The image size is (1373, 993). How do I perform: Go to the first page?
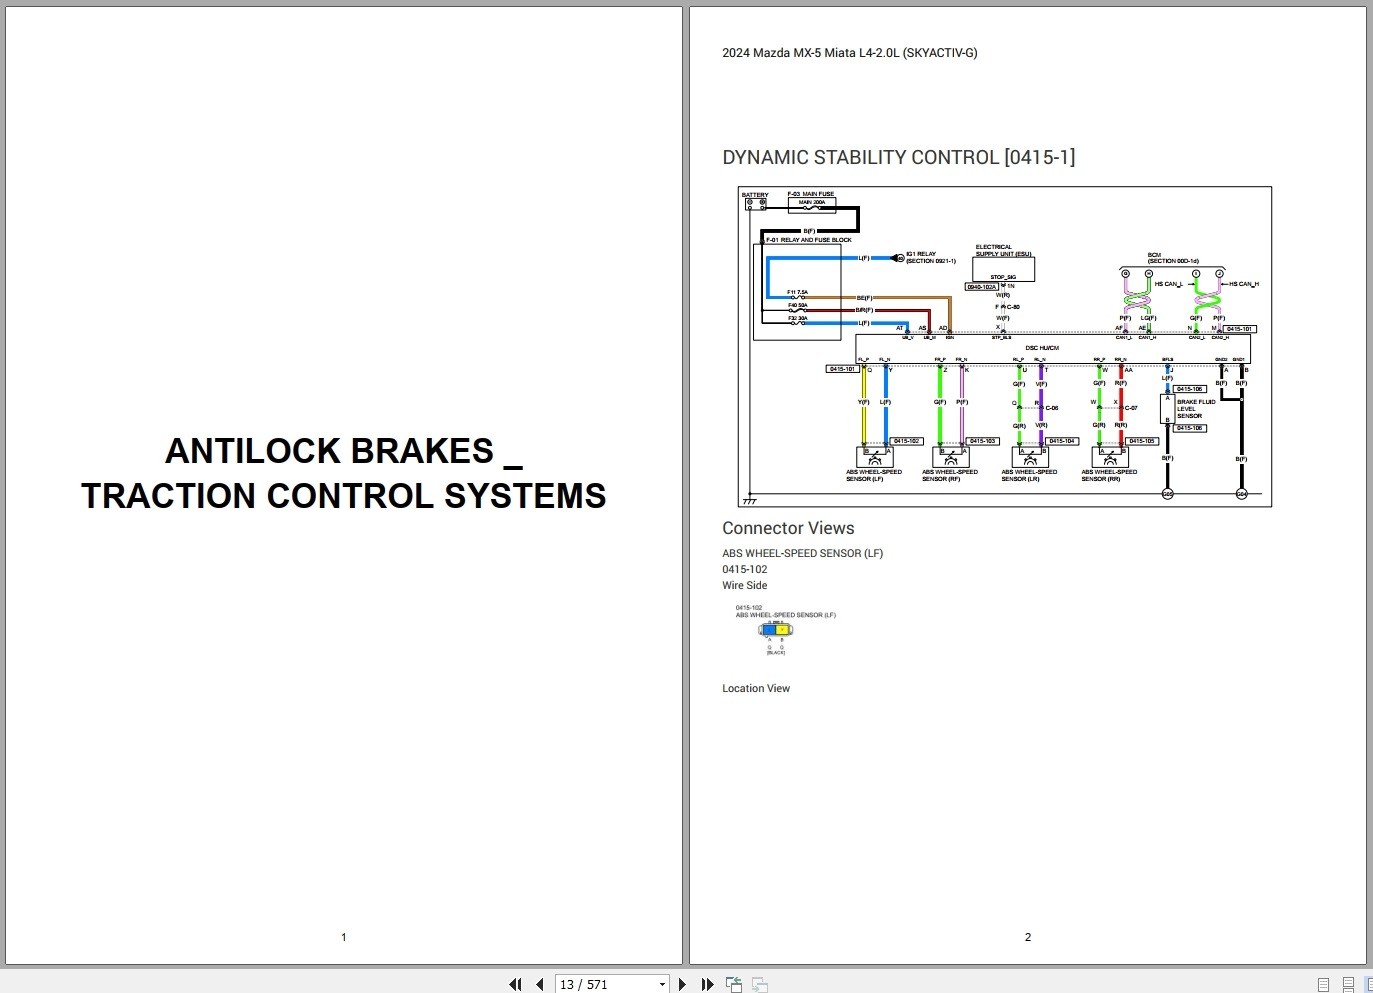tap(515, 984)
